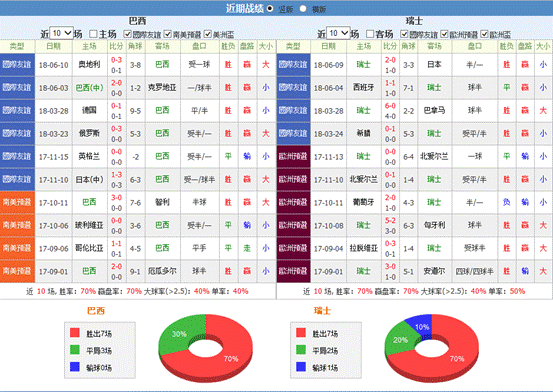Click the 近期战绩 section title
The image size is (553, 392).
(x=245, y=8)
